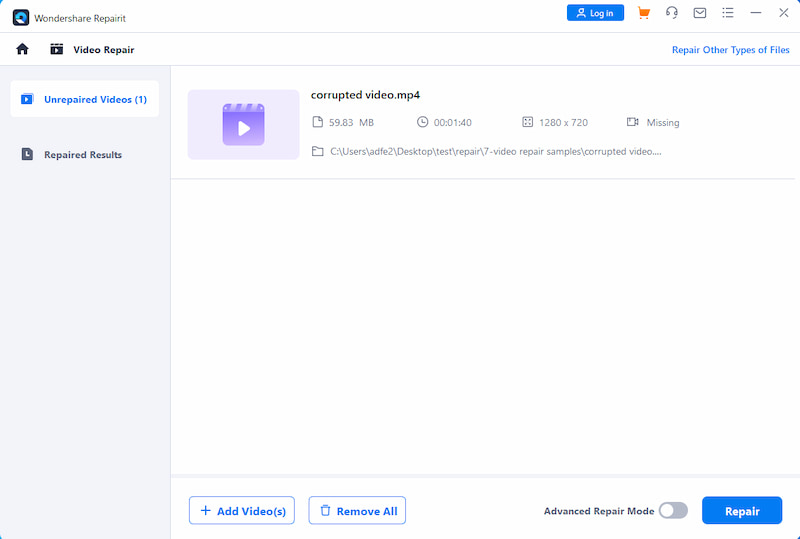Click the Home icon
Image resolution: width=800 pixels, height=539 pixels.
tap(23, 49)
